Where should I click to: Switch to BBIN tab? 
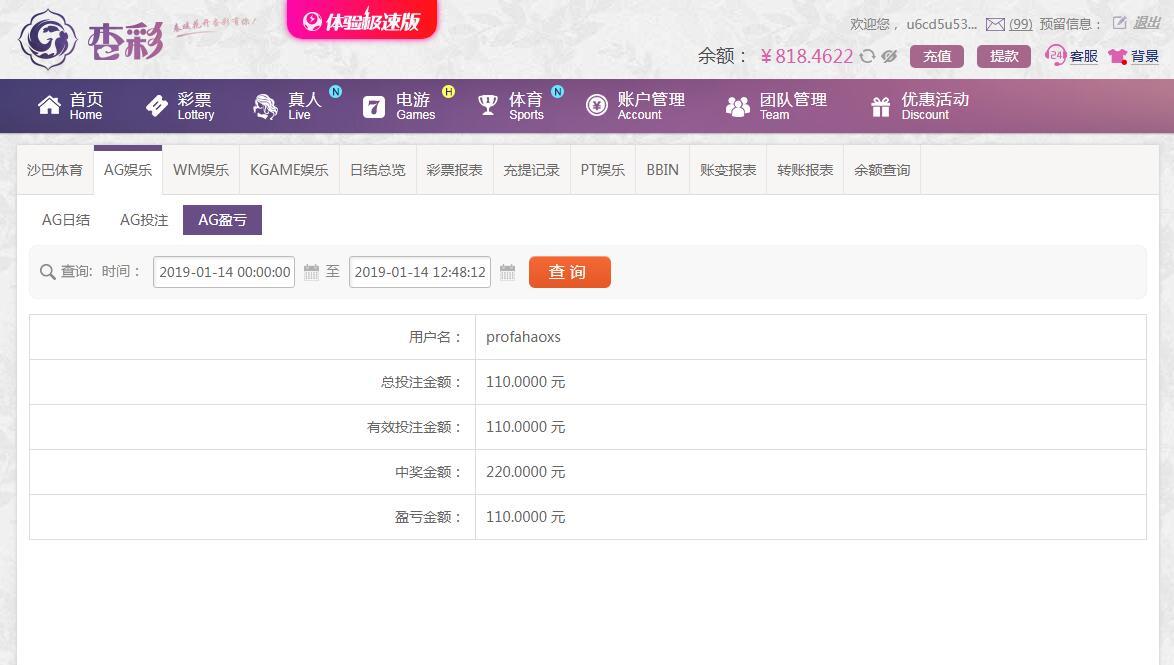[x=663, y=170]
